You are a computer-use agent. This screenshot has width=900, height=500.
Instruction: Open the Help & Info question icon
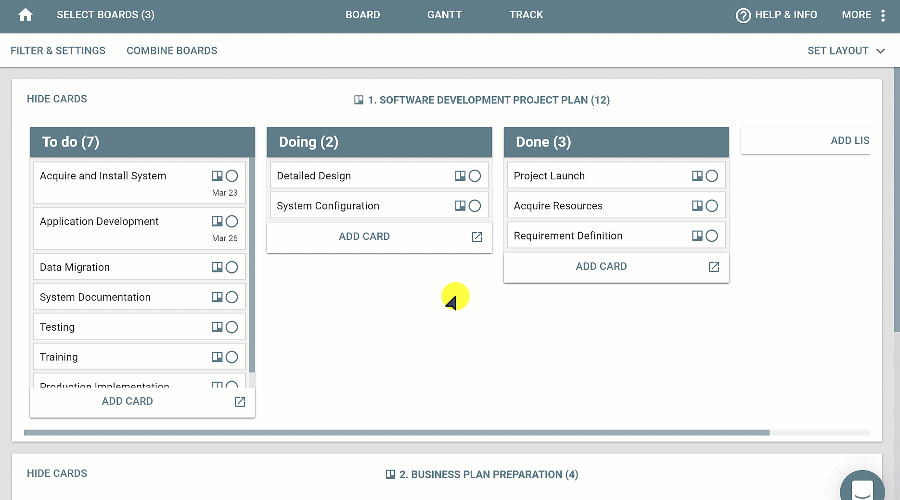tap(743, 15)
